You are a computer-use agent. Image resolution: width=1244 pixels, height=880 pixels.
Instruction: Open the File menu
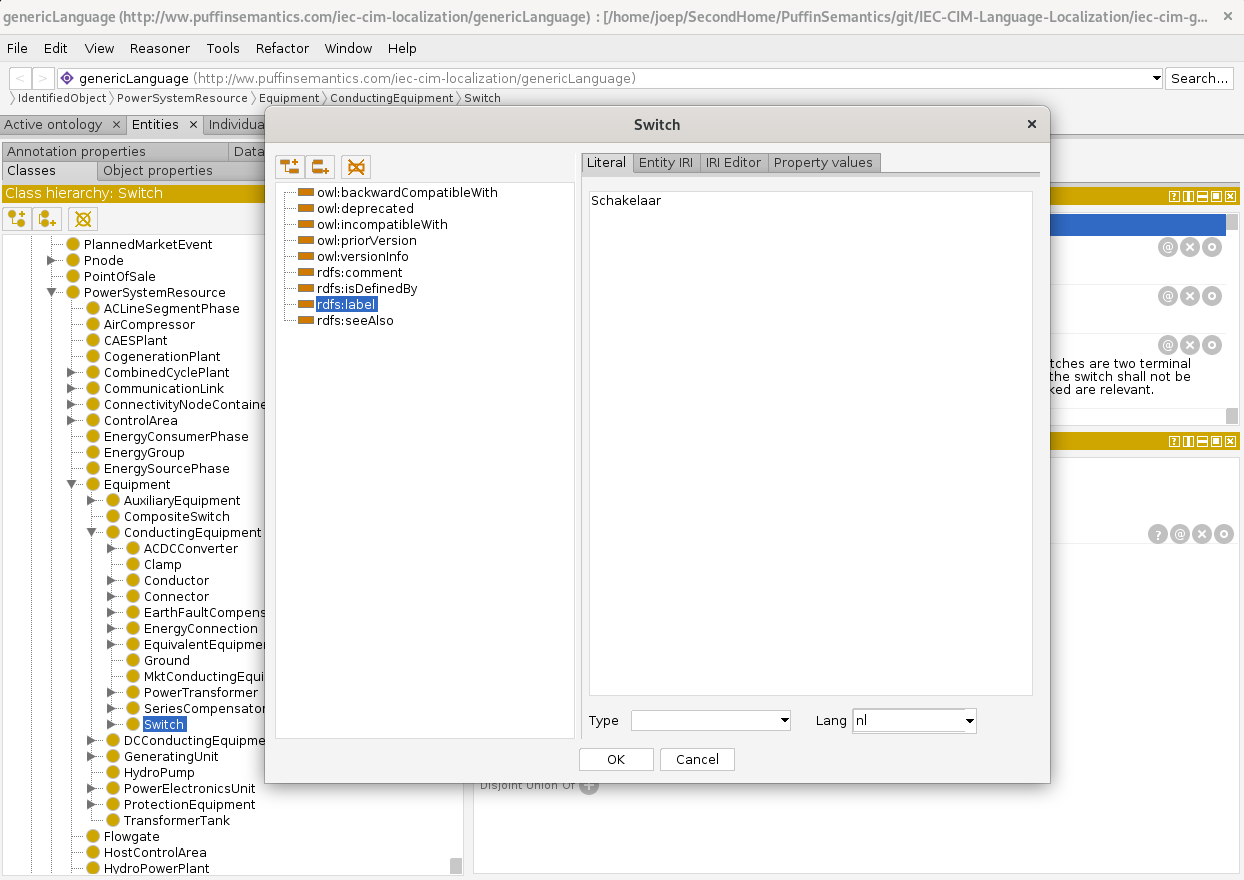coord(17,48)
